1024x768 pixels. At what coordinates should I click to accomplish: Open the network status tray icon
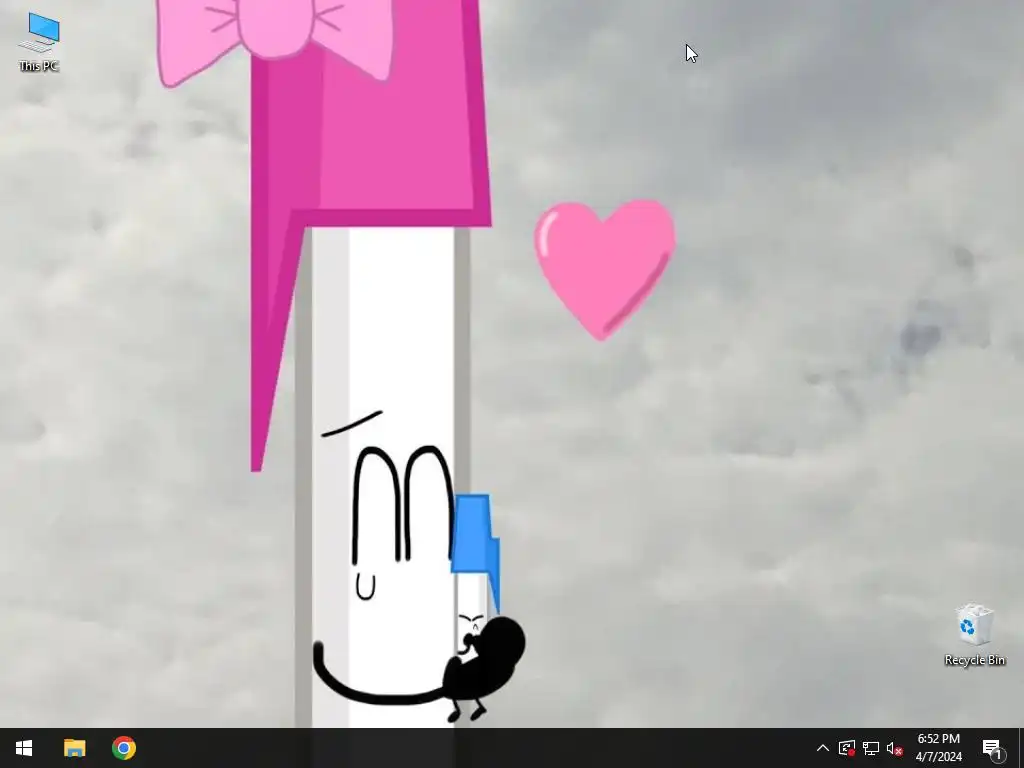(x=871, y=748)
